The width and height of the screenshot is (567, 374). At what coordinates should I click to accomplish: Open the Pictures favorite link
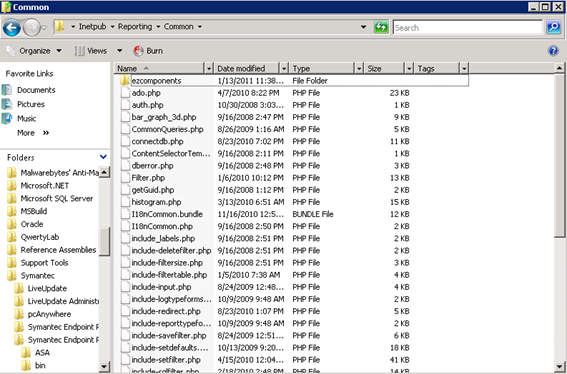click(31, 104)
